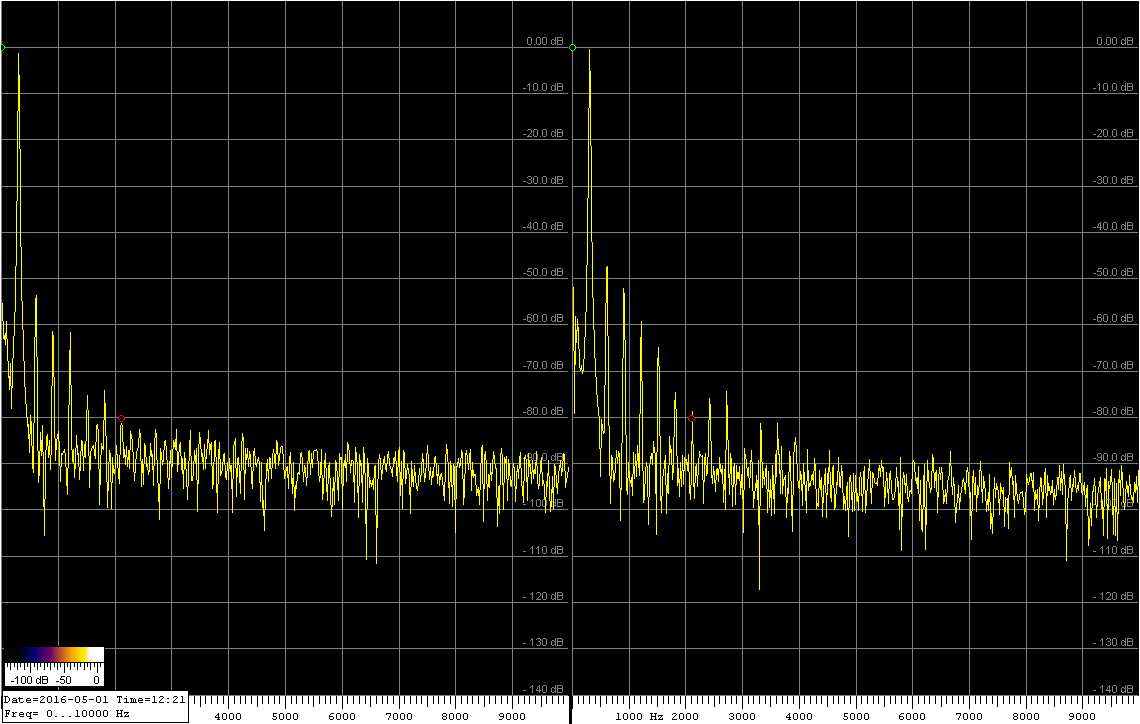The height and width of the screenshot is (724, 1140).
Task: Click the -120 dB label on left plot
Action: (x=544, y=596)
